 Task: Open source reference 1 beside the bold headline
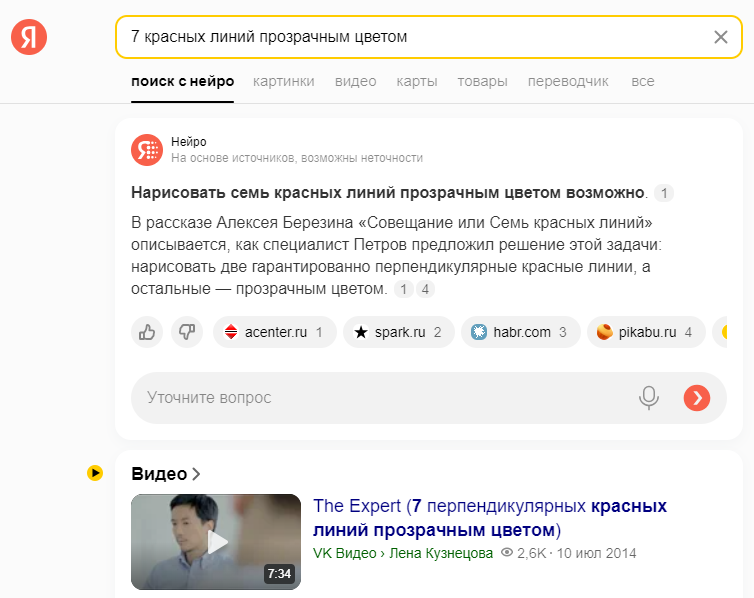tap(664, 193)
